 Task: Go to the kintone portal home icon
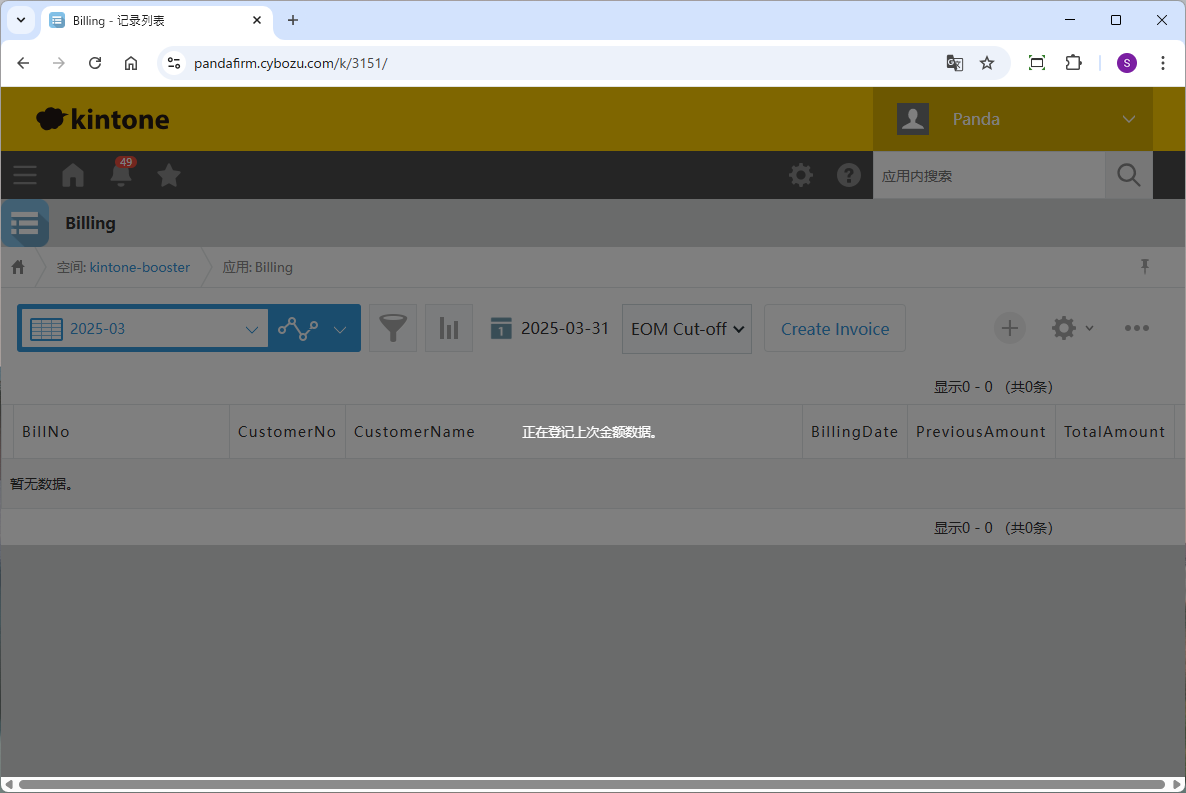[x=73, y=175]
